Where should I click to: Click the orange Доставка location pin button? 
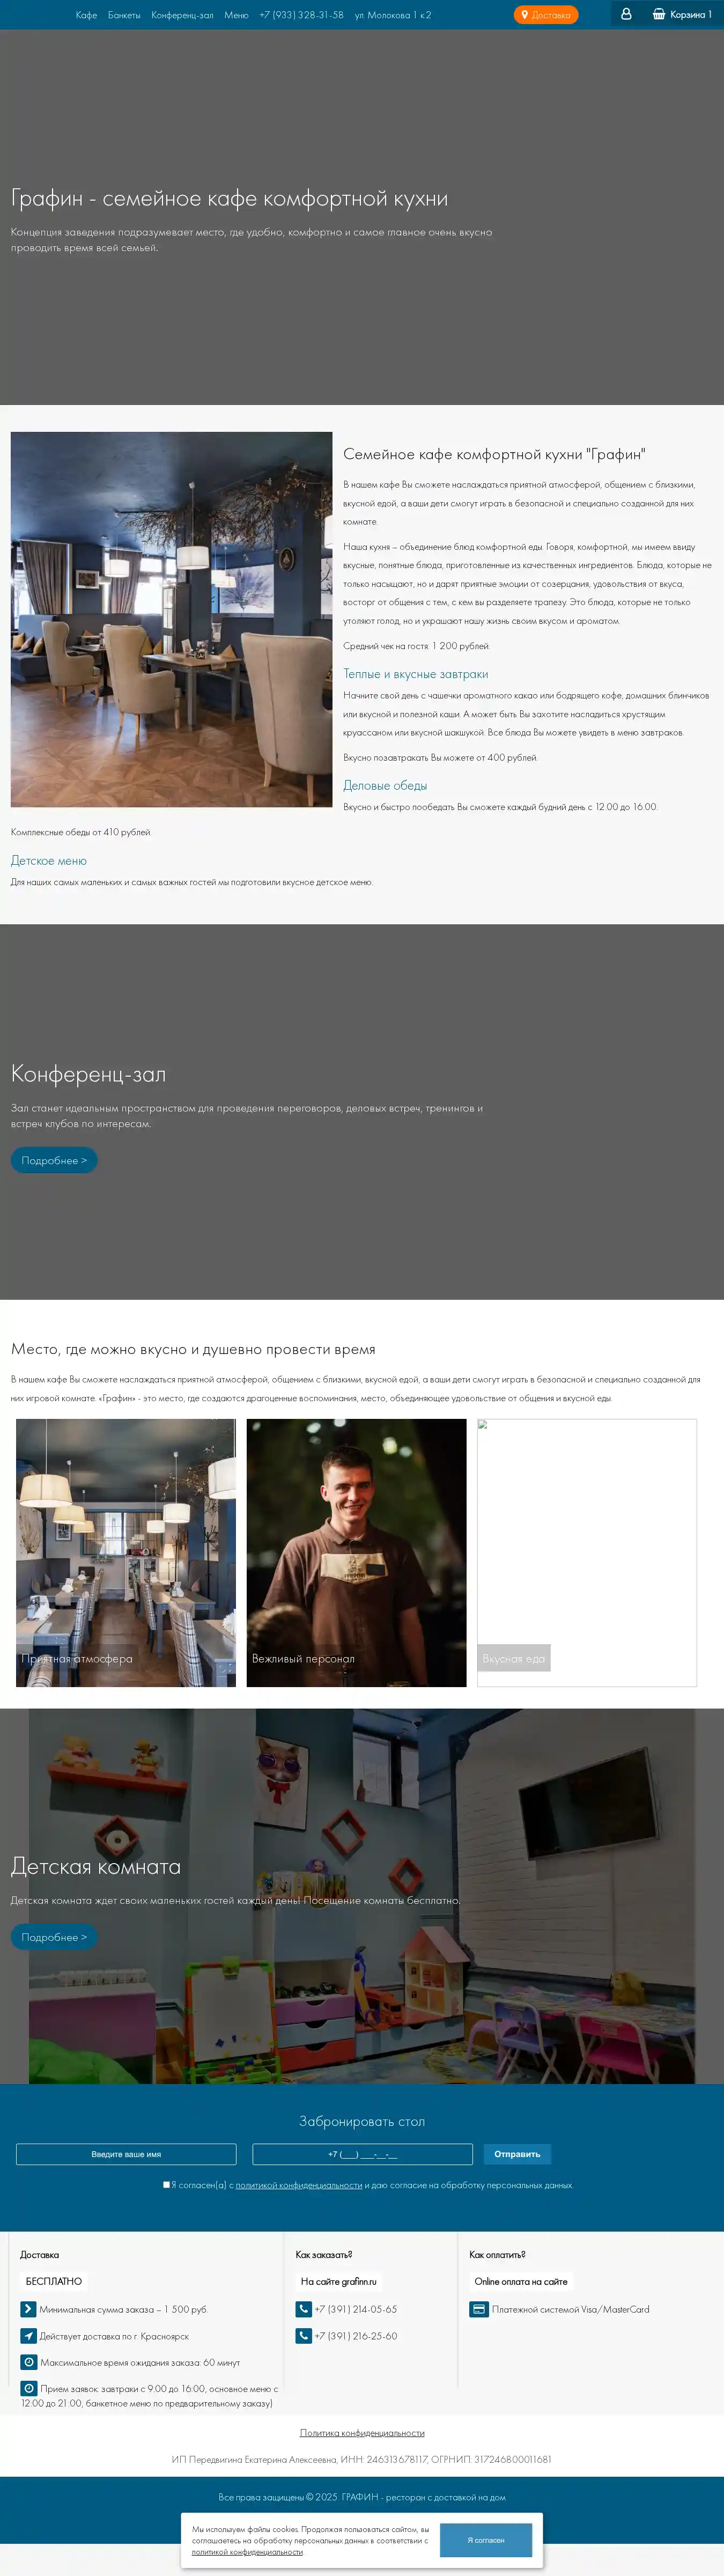[x=546, y=15]
